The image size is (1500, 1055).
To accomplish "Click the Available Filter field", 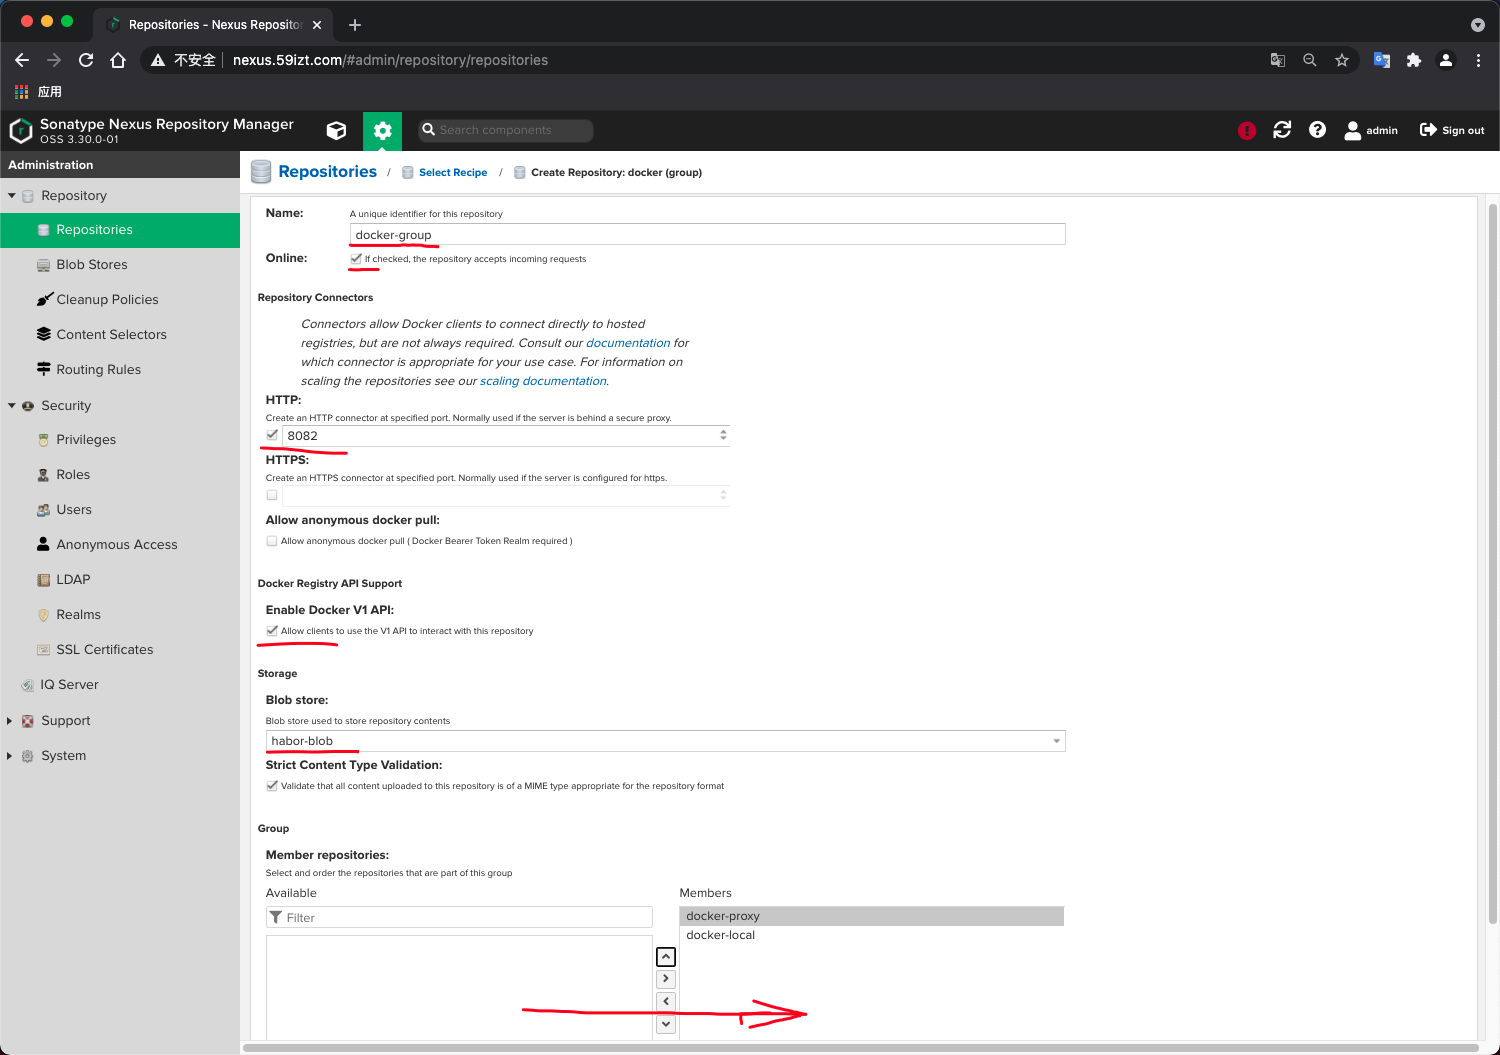I will click(459, 917).
